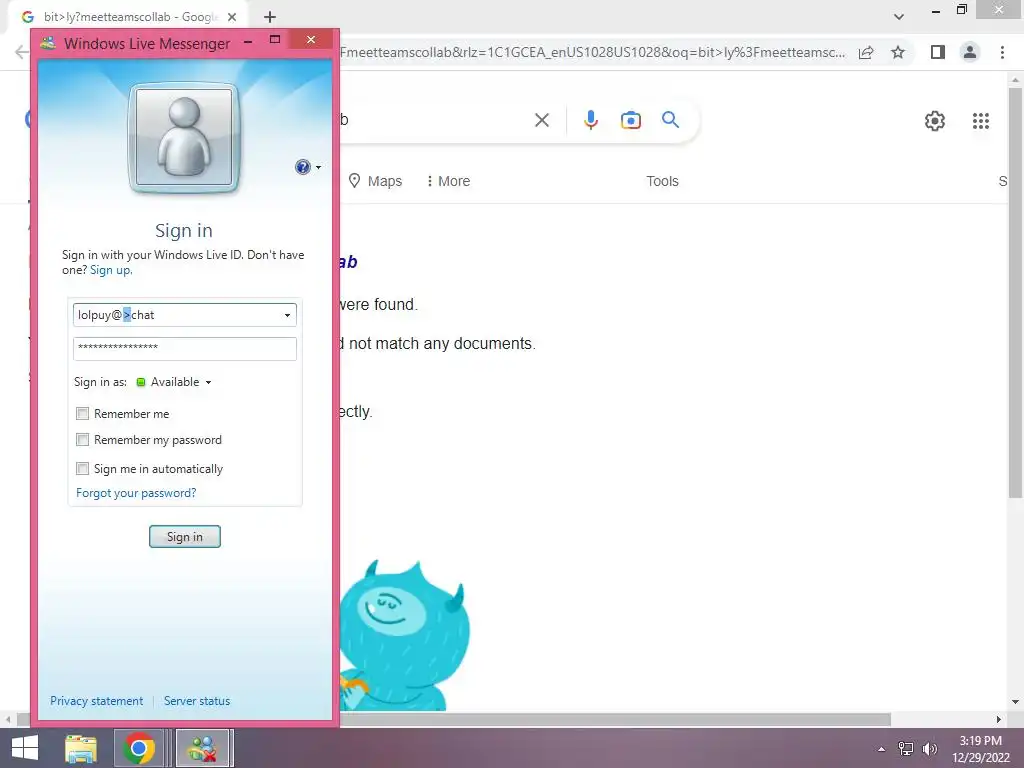1024x768 pixels.
Task: Click the Messenger window title icon
Action: coord(48,43)
